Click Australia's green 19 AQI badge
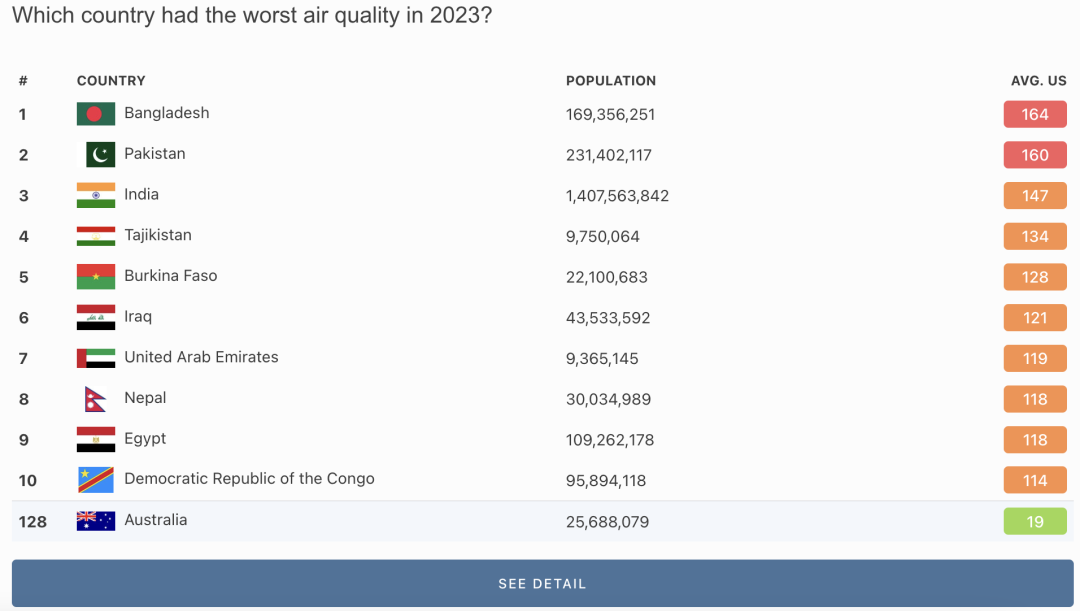Image resolution: width=1080 pixels, height=611 pixels. [x=1035, y=522]
